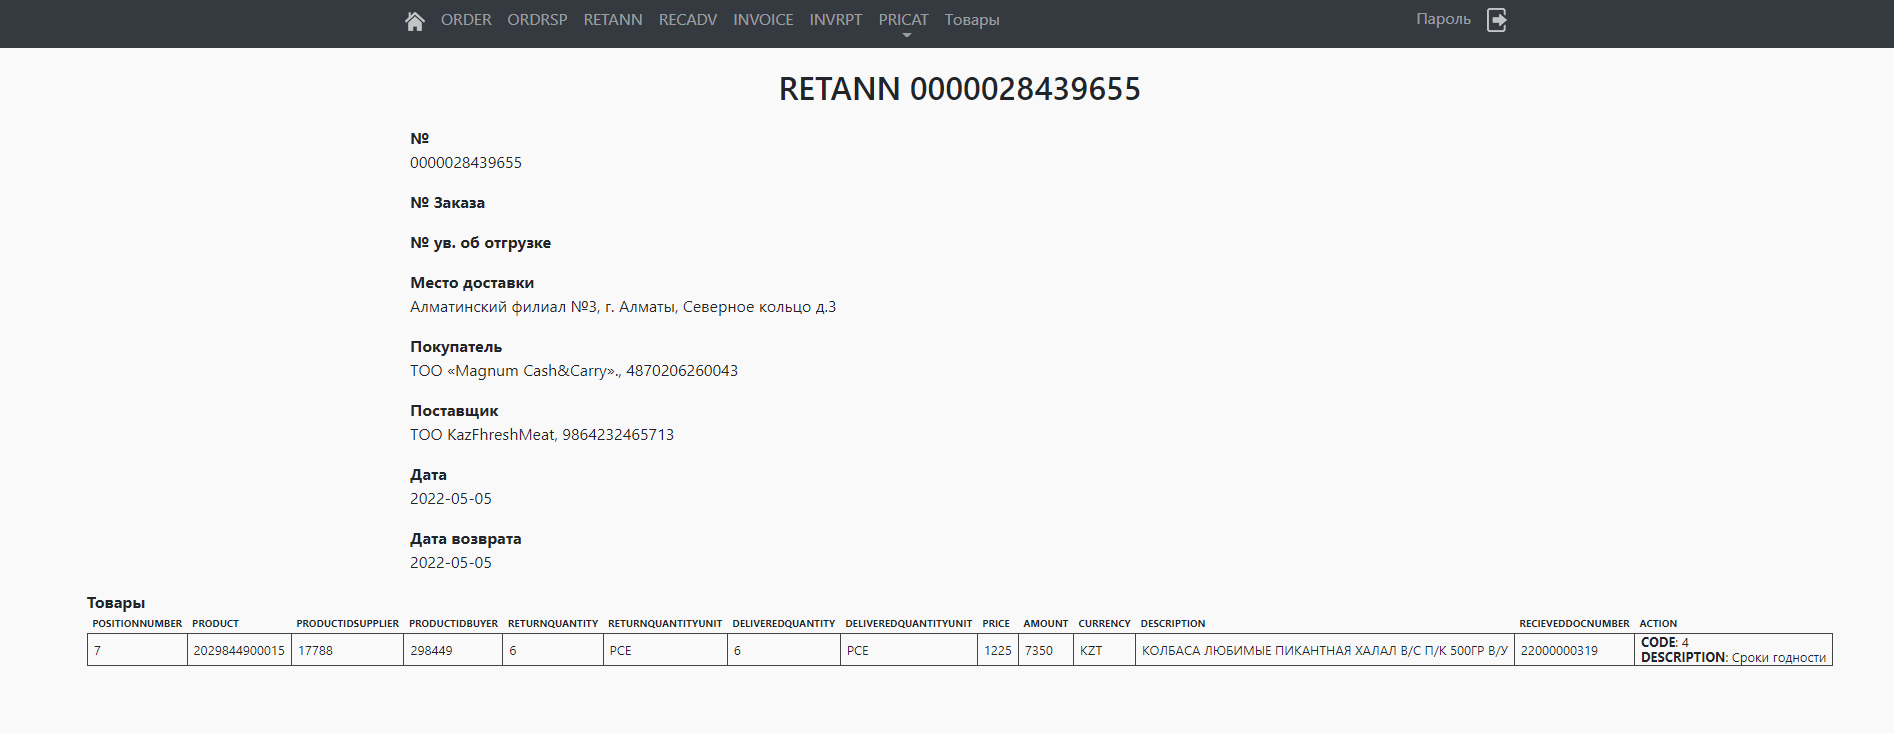Click the action cell with Сроки годности

pyautogui.click(x=1733, y=650)
